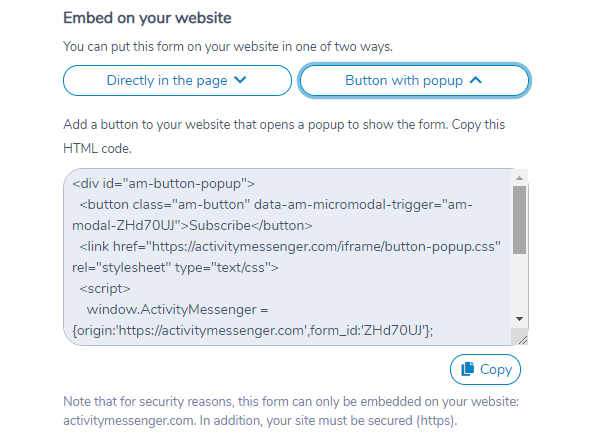Click the empty scrollbar track below the thumb
600x434 pixels.
tap(519, 283)
